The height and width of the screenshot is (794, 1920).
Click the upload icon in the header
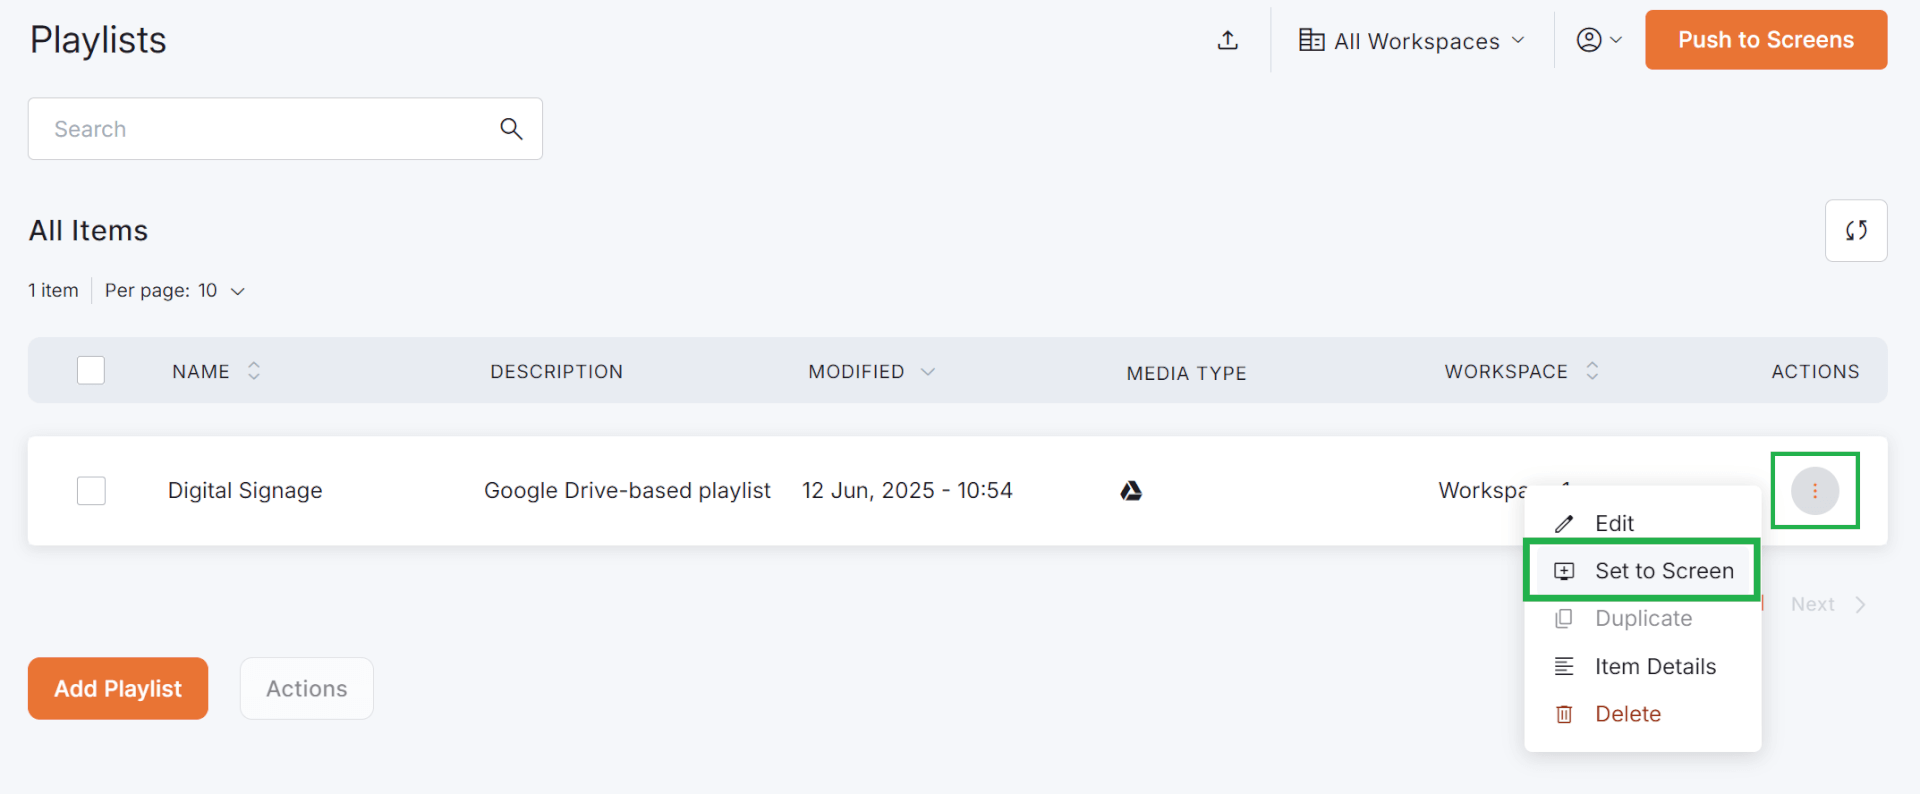1228,40
